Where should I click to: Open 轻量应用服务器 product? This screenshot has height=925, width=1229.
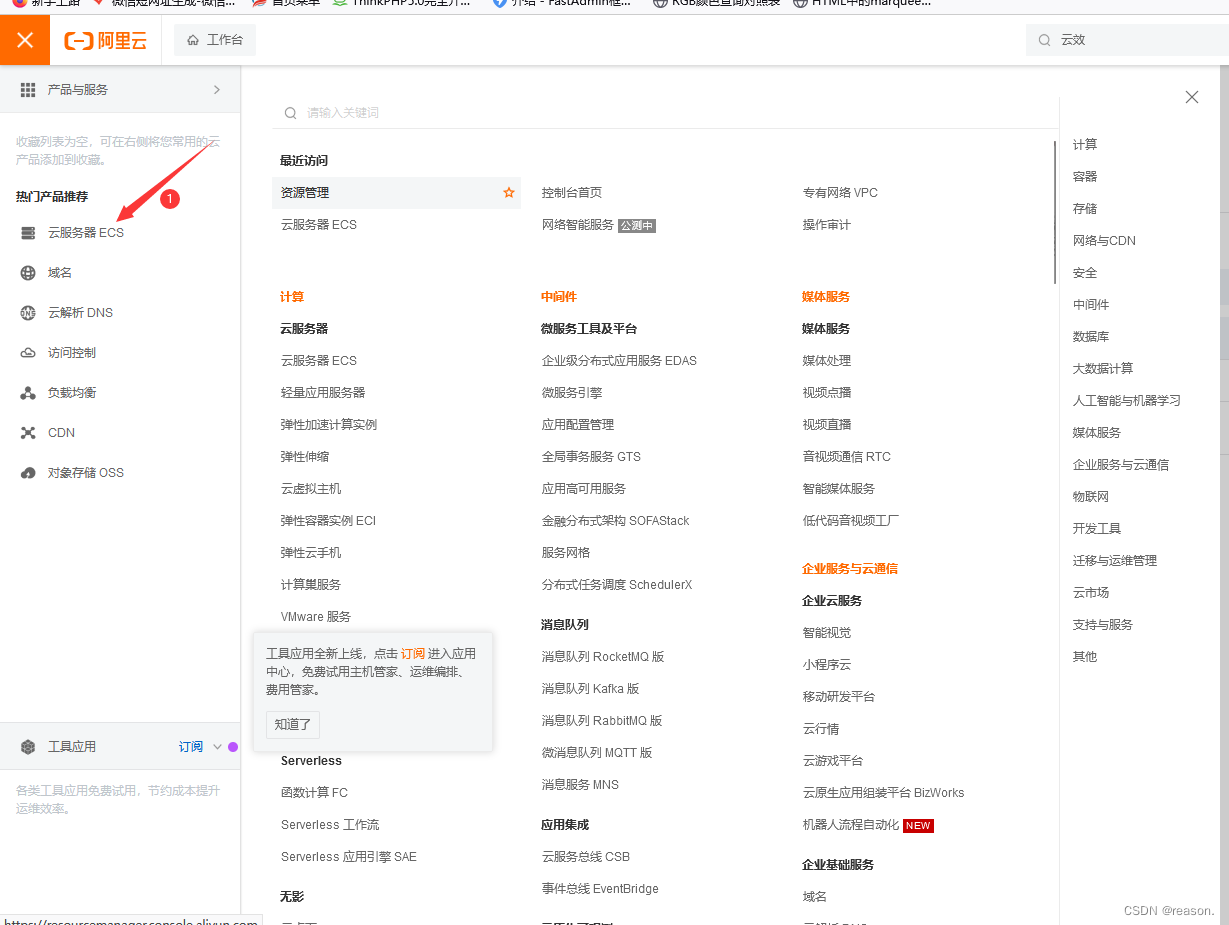[x=323, y=393]
